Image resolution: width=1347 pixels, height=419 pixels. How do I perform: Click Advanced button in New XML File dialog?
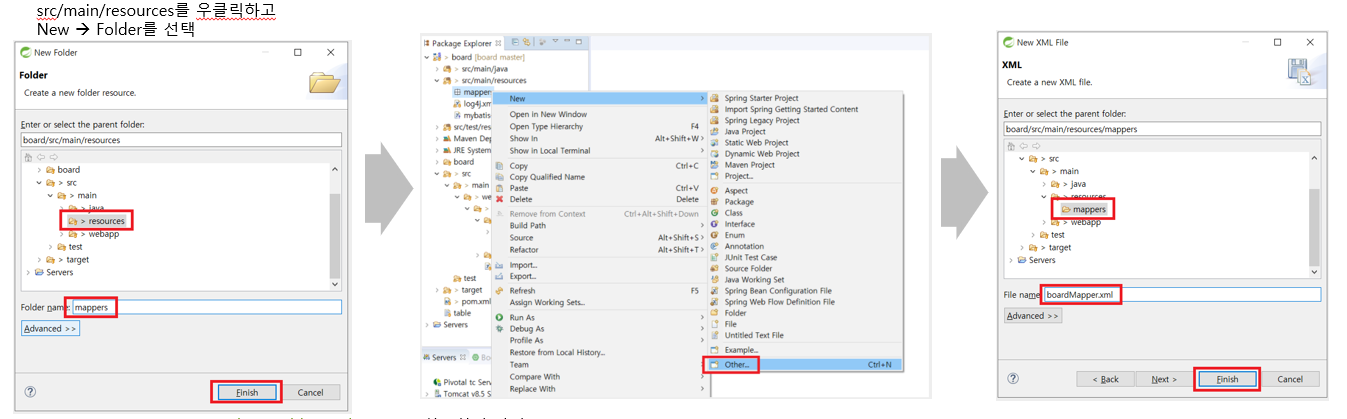point(1033,315)
